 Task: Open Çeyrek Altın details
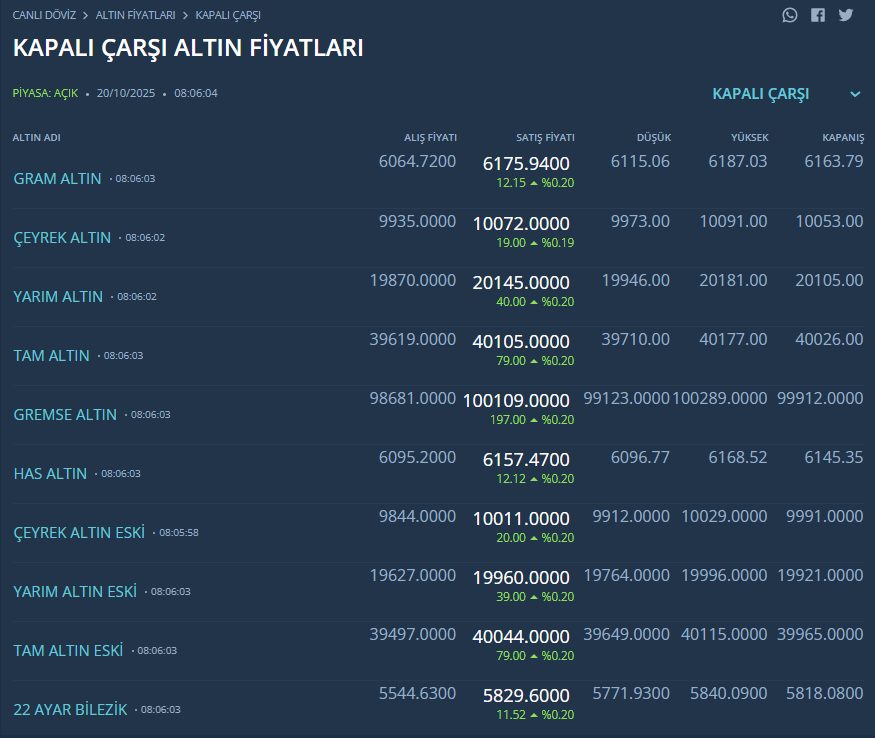click(x=62, y=238)
